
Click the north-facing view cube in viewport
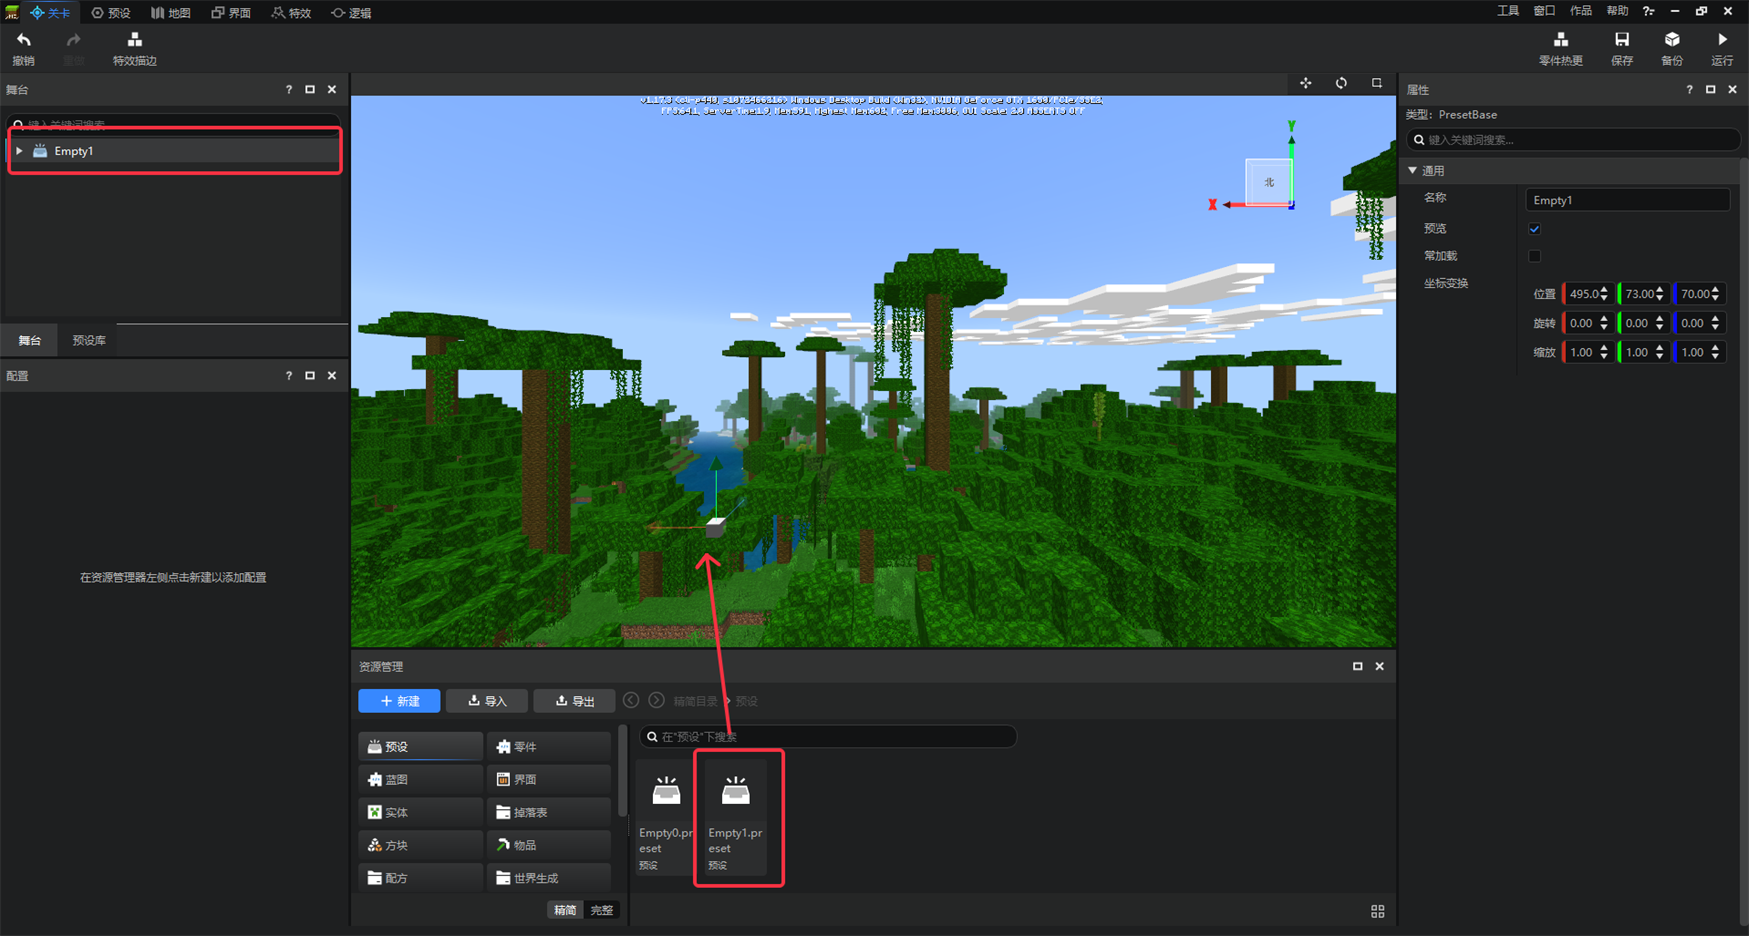coord(1268,182)
